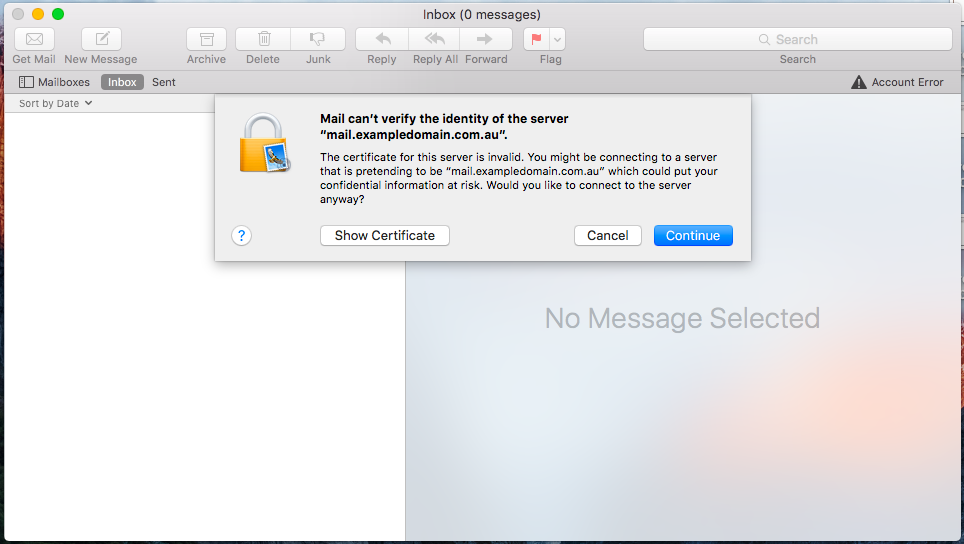Click the Show Certificate button
Screen dimensions: 964x544
(385, 235)
